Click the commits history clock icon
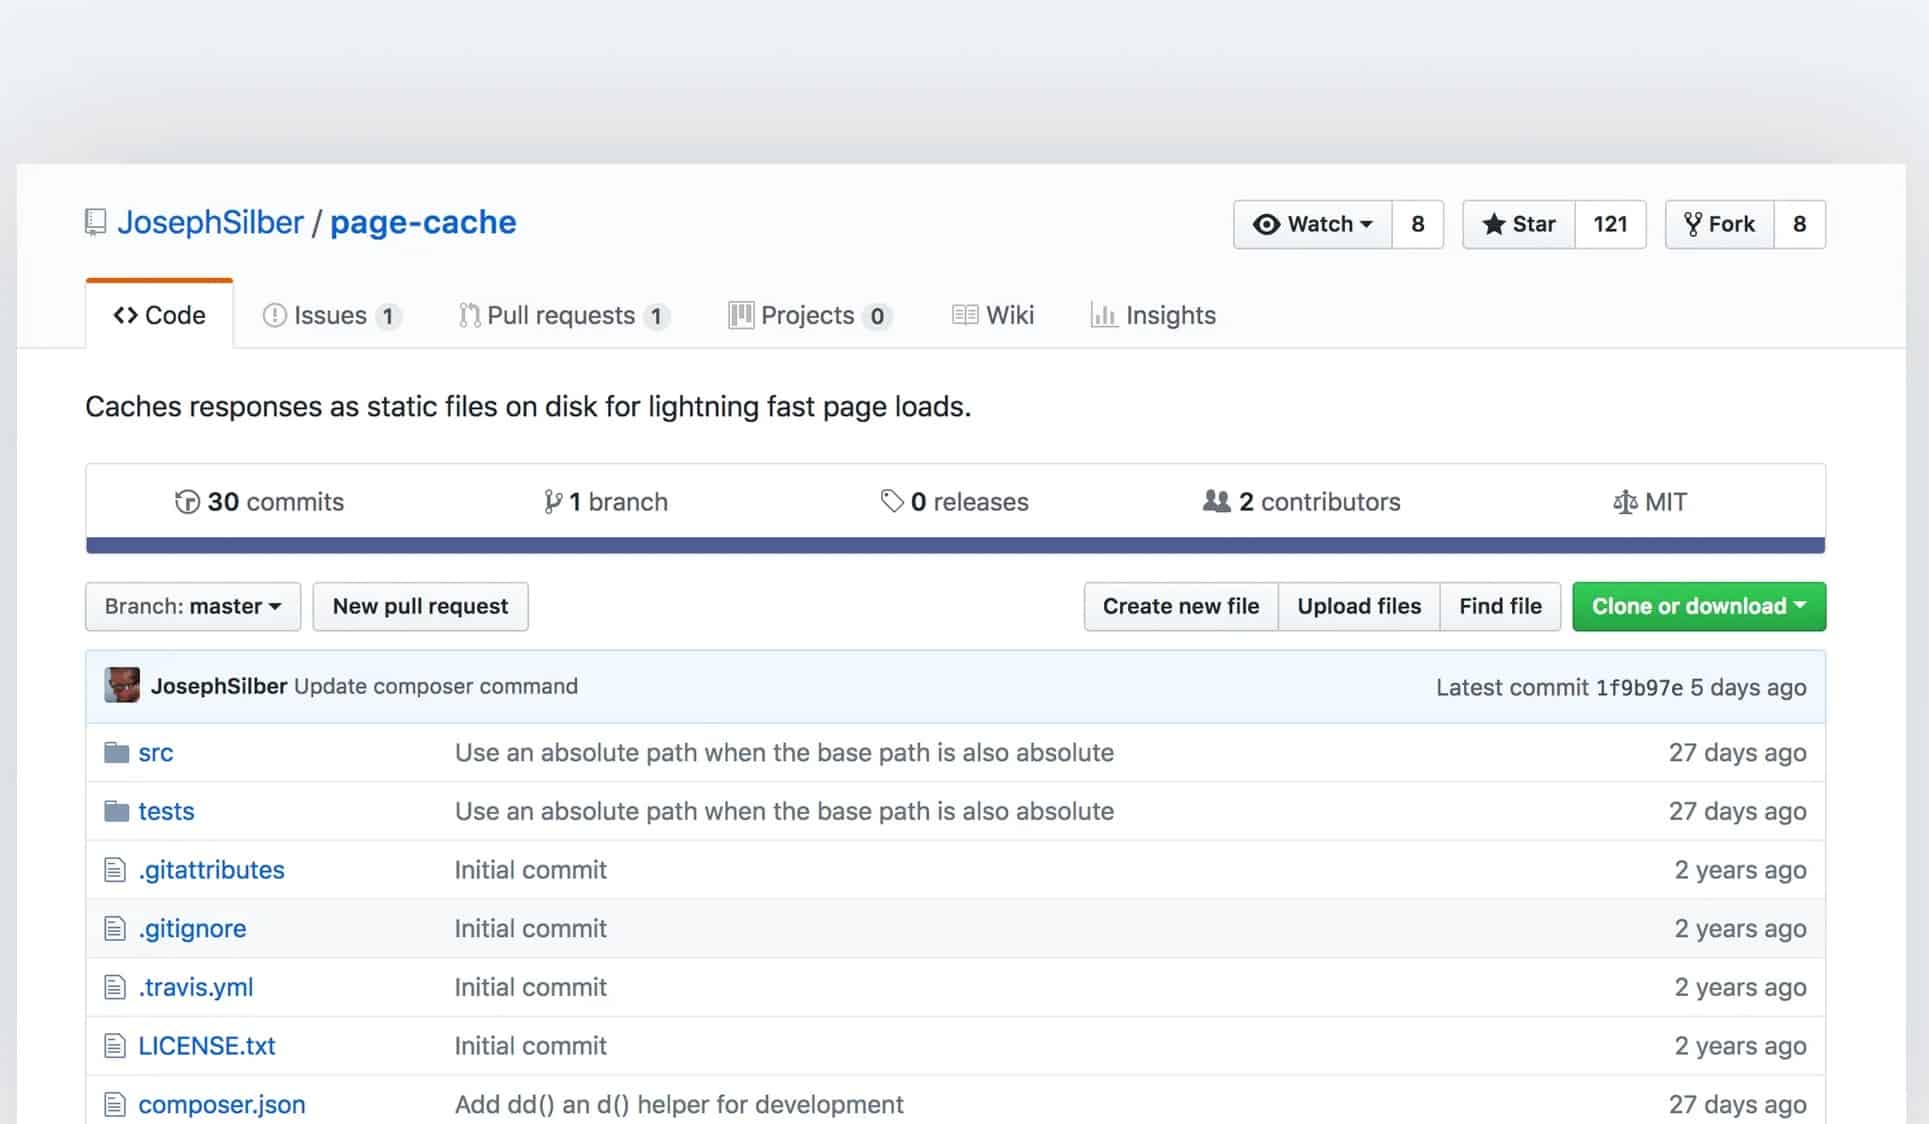The height and width of the screenshot is (1124, 1929). tap(187, 501)
